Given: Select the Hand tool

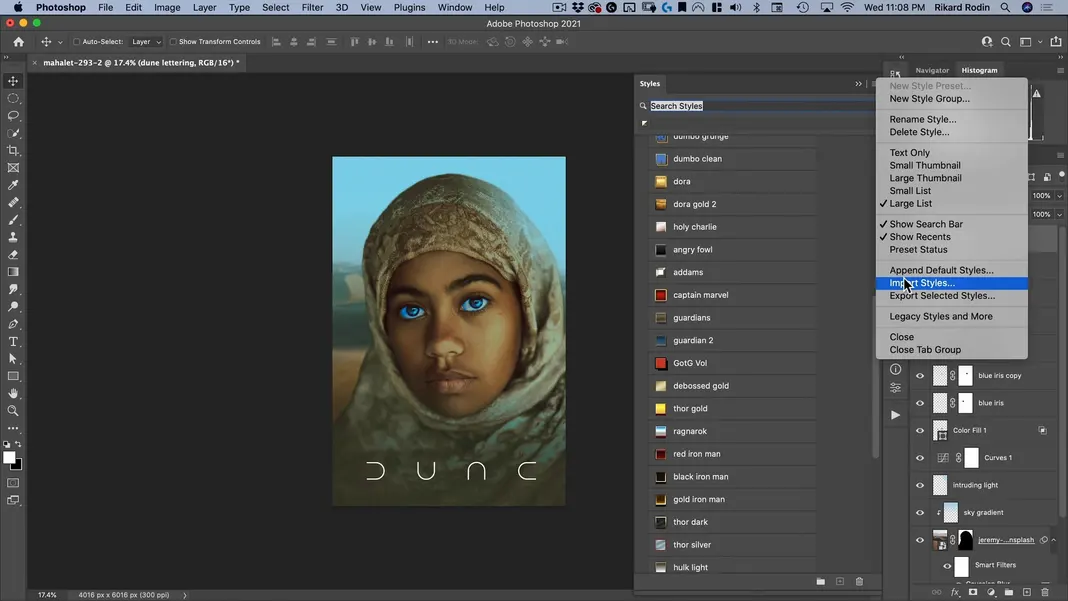Looking at the screenshot, I should click(x=13, y=394).
